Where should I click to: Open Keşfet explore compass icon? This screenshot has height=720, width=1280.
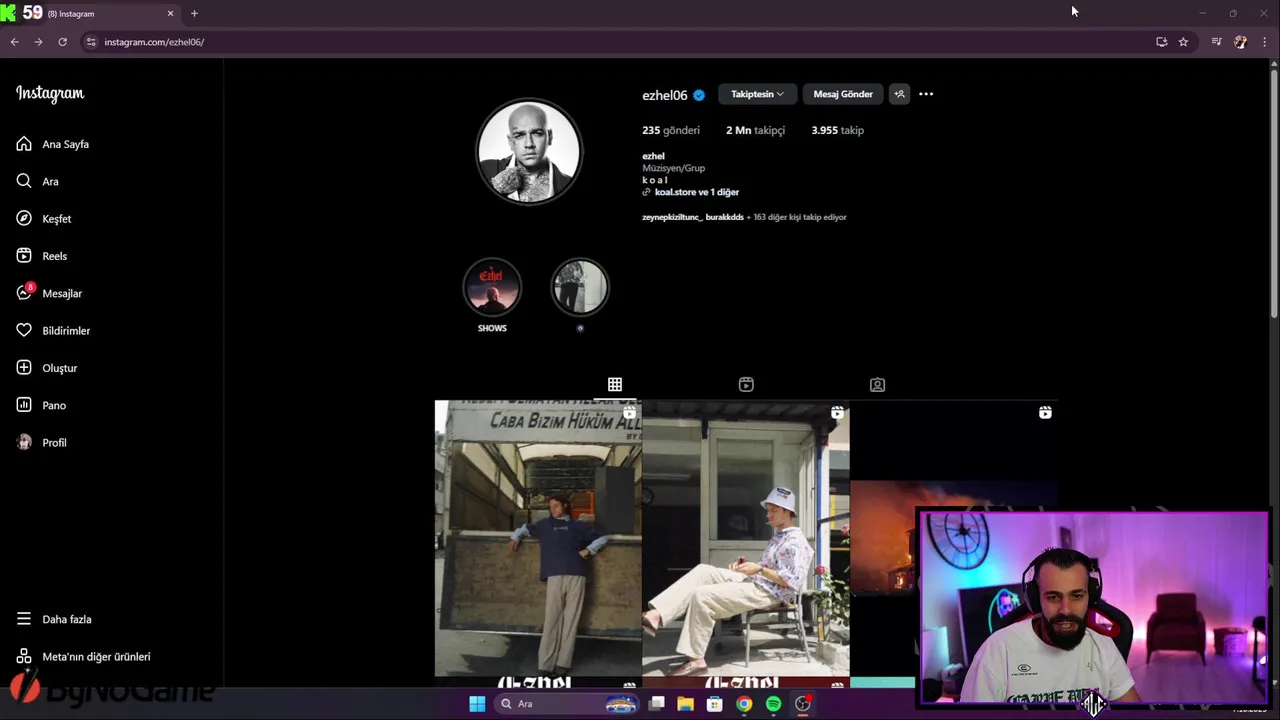coord(24,218)
